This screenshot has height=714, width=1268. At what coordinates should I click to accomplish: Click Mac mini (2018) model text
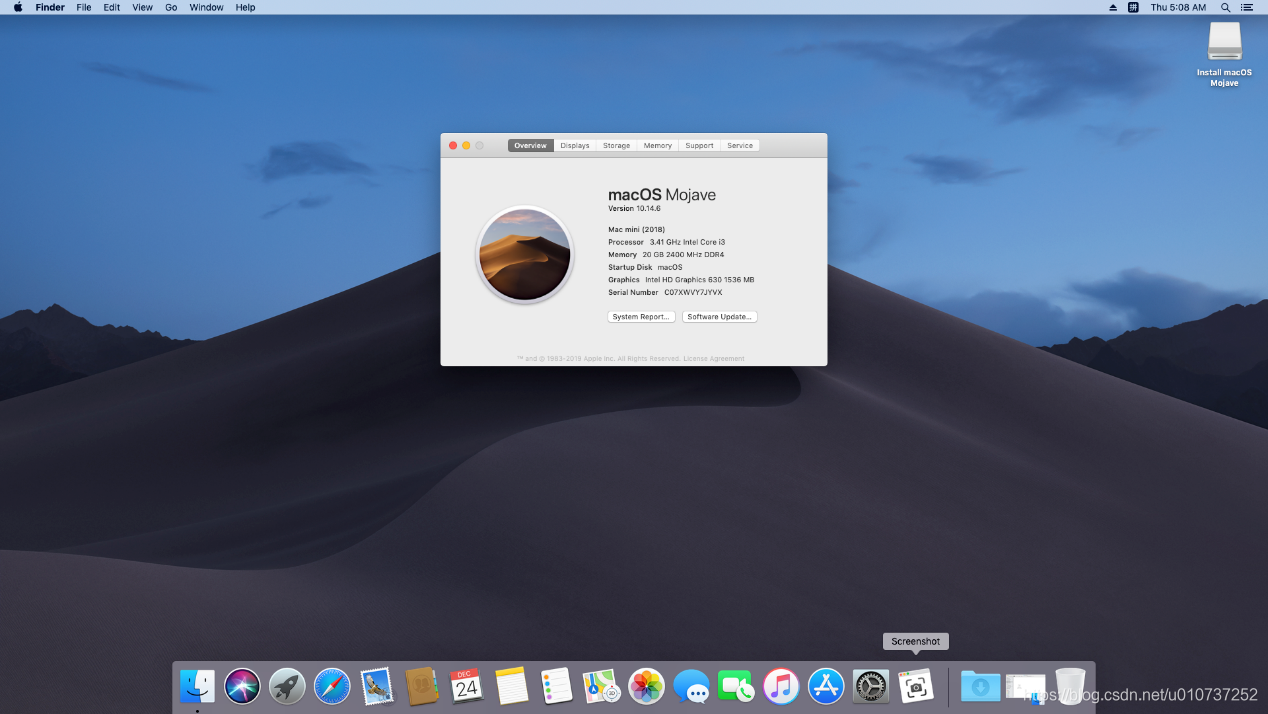(x=636, y=229)
